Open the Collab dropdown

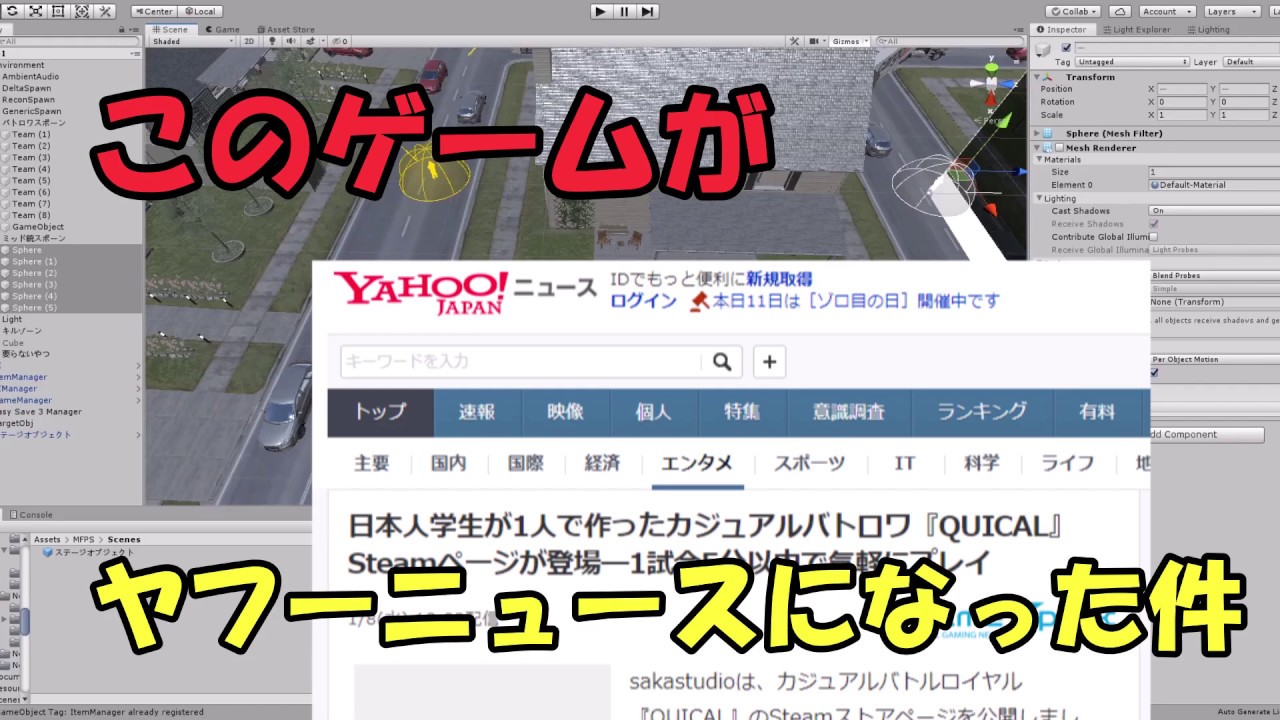pos(1075,11)
